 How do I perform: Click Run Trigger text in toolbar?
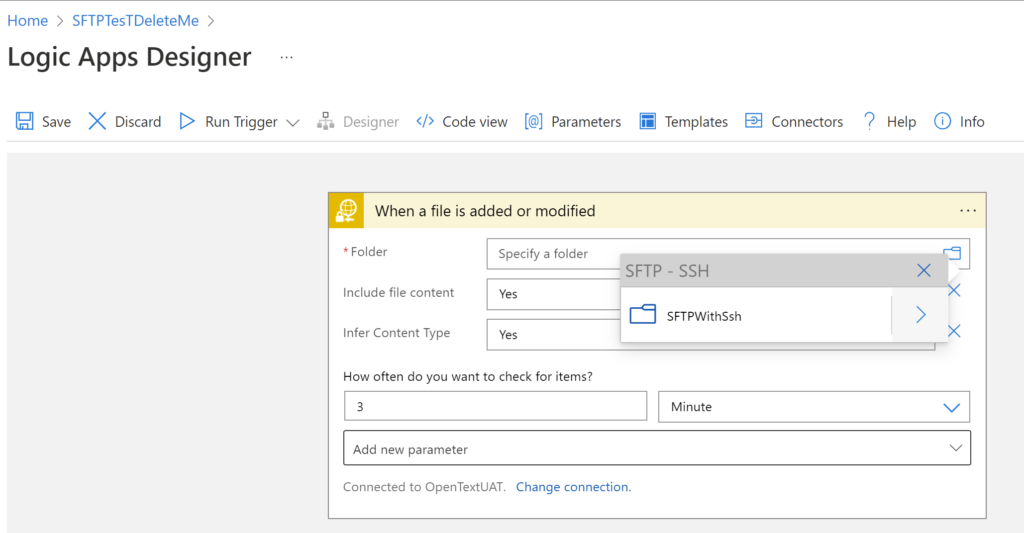(x=241, y=122)
